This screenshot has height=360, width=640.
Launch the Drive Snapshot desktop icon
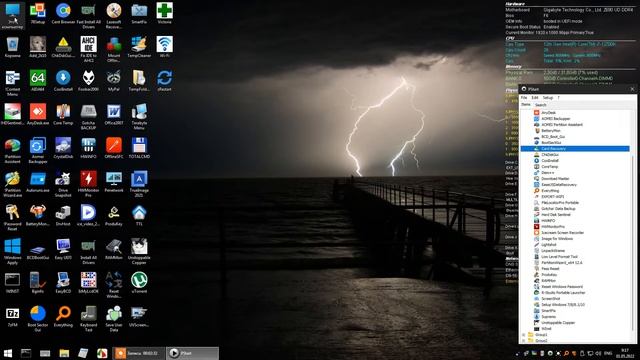coord(63,184)
